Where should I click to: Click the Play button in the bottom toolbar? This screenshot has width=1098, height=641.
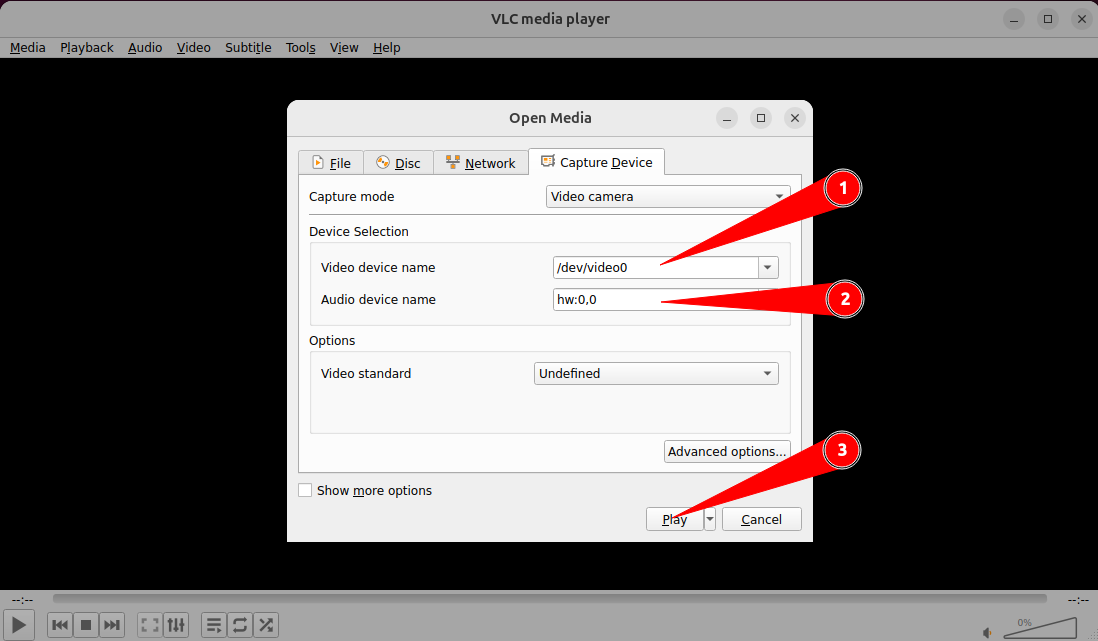19,625
